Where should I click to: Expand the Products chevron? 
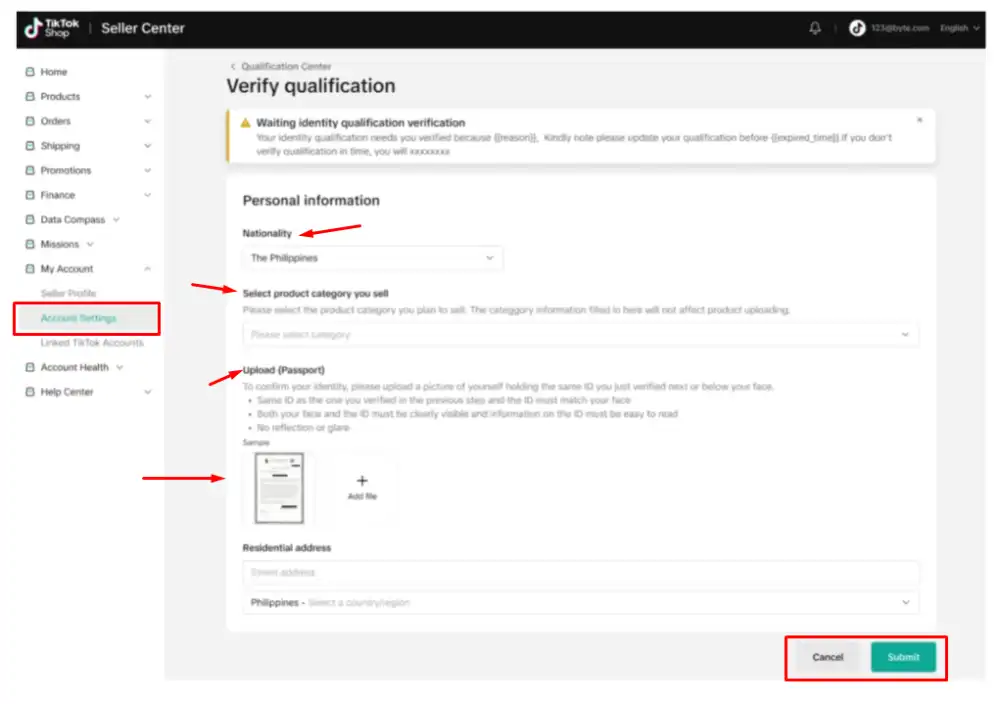tap(148, 97)
